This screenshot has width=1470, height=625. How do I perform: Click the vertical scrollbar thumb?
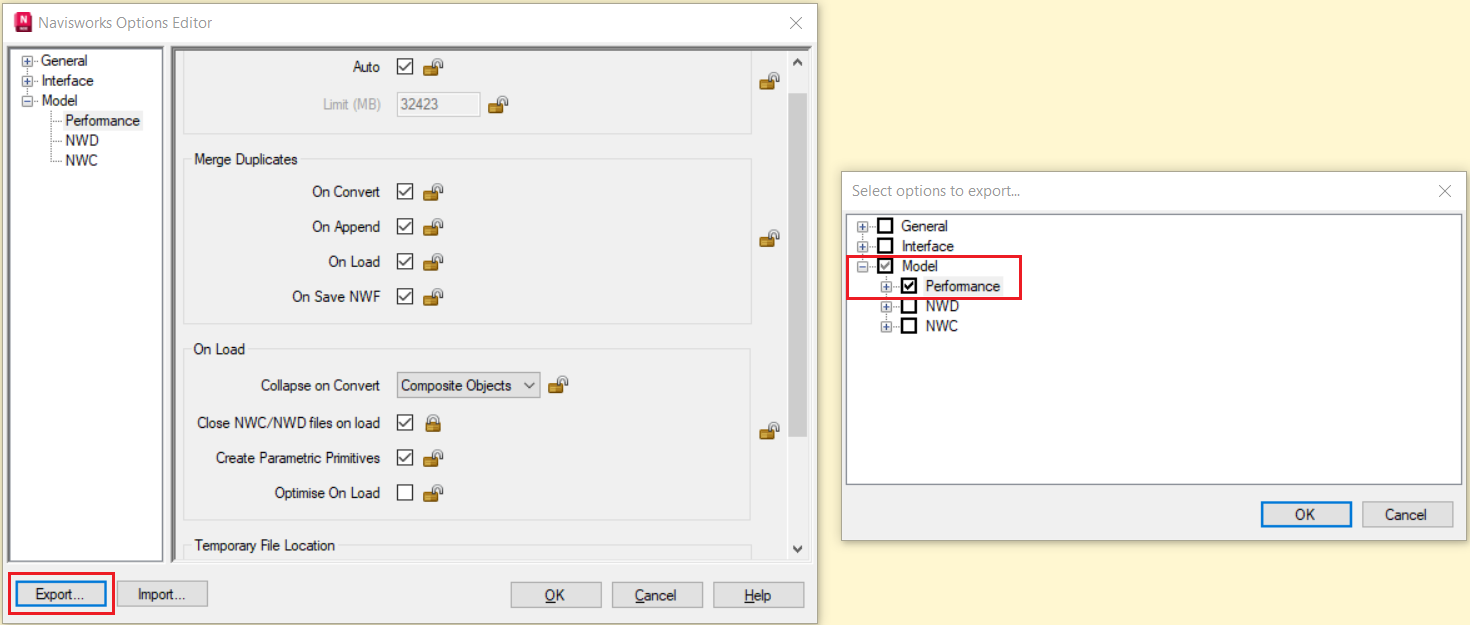coord(797,265)
